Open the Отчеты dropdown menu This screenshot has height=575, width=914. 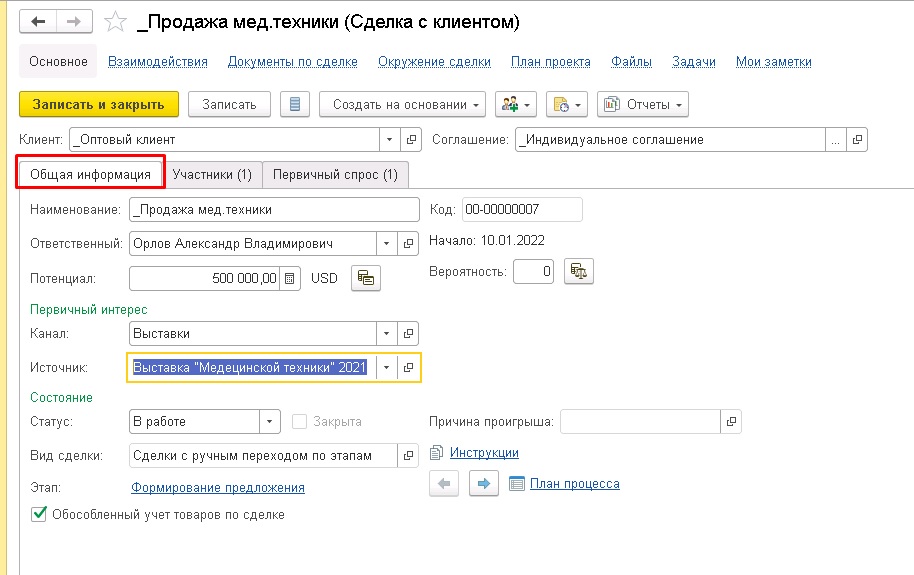[x=643, y=105]
